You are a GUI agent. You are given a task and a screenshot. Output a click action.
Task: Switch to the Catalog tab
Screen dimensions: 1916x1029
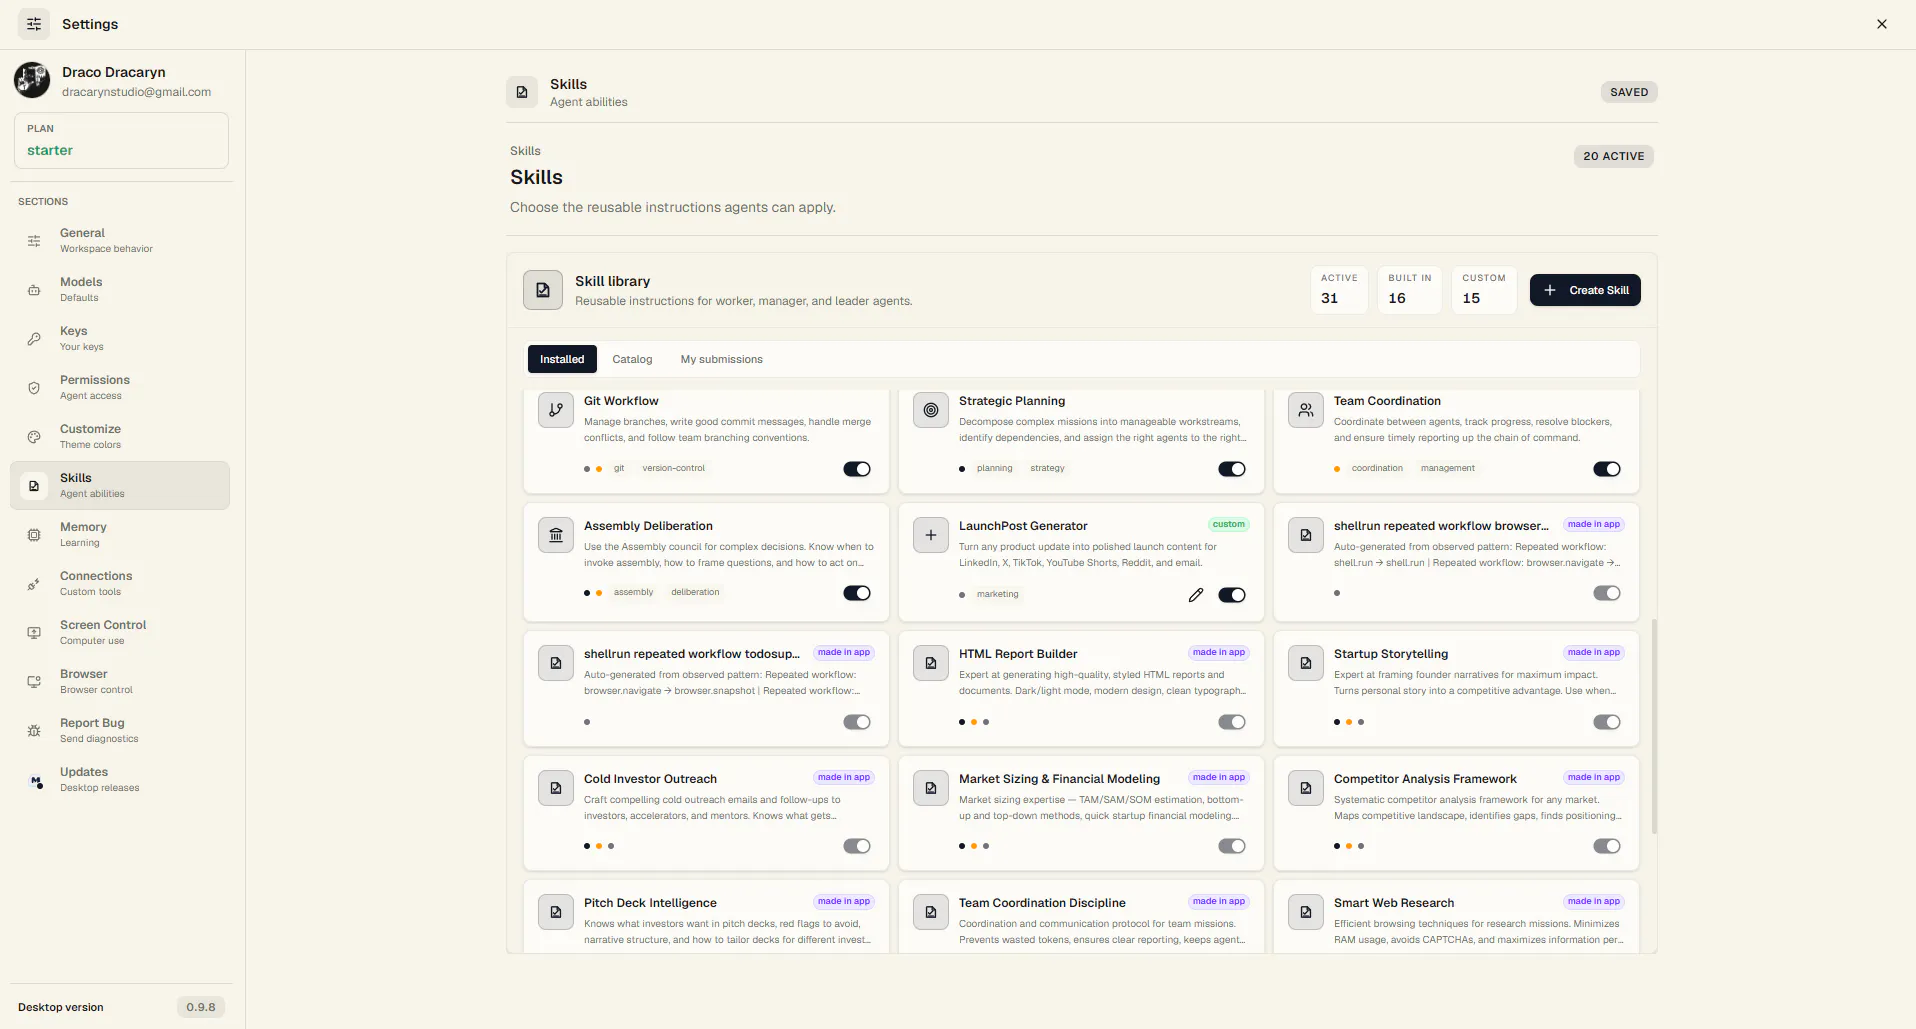pyautogui.click(x=632, y=359)
